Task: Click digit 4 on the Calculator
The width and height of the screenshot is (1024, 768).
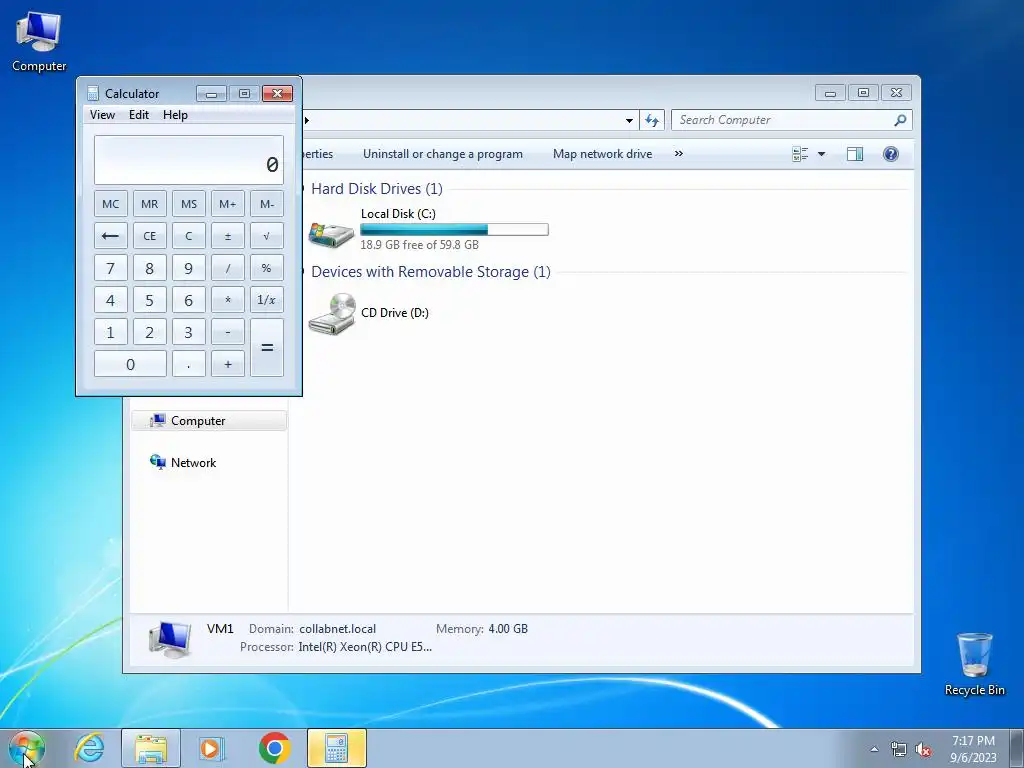Action: click(110, 300)
